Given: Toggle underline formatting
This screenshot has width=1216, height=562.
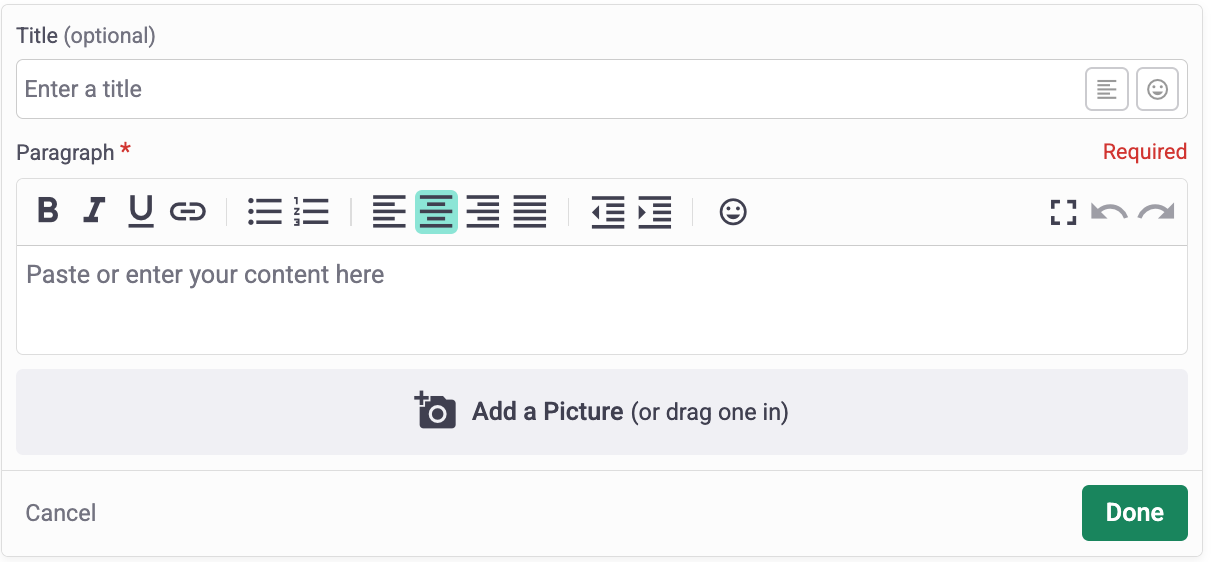Looking at the screenshot, I should coord(141,211).
